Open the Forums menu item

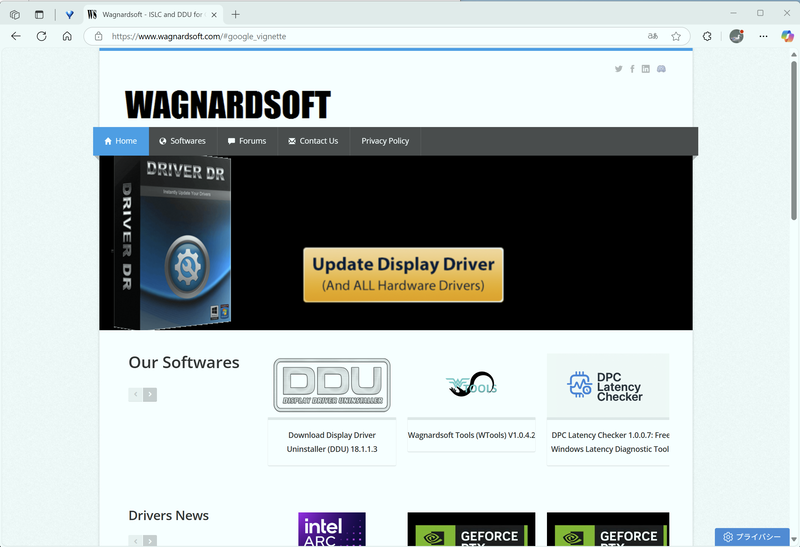[x=247, y=141]
